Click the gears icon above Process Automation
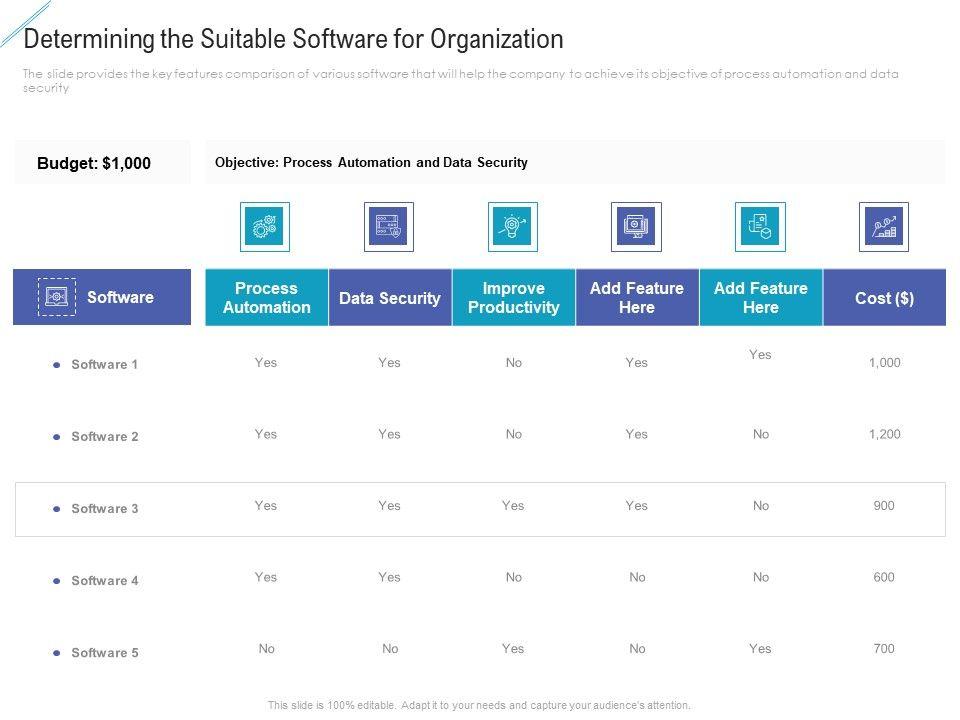Screen dimensions: 960x720 (x=265, y=227)
